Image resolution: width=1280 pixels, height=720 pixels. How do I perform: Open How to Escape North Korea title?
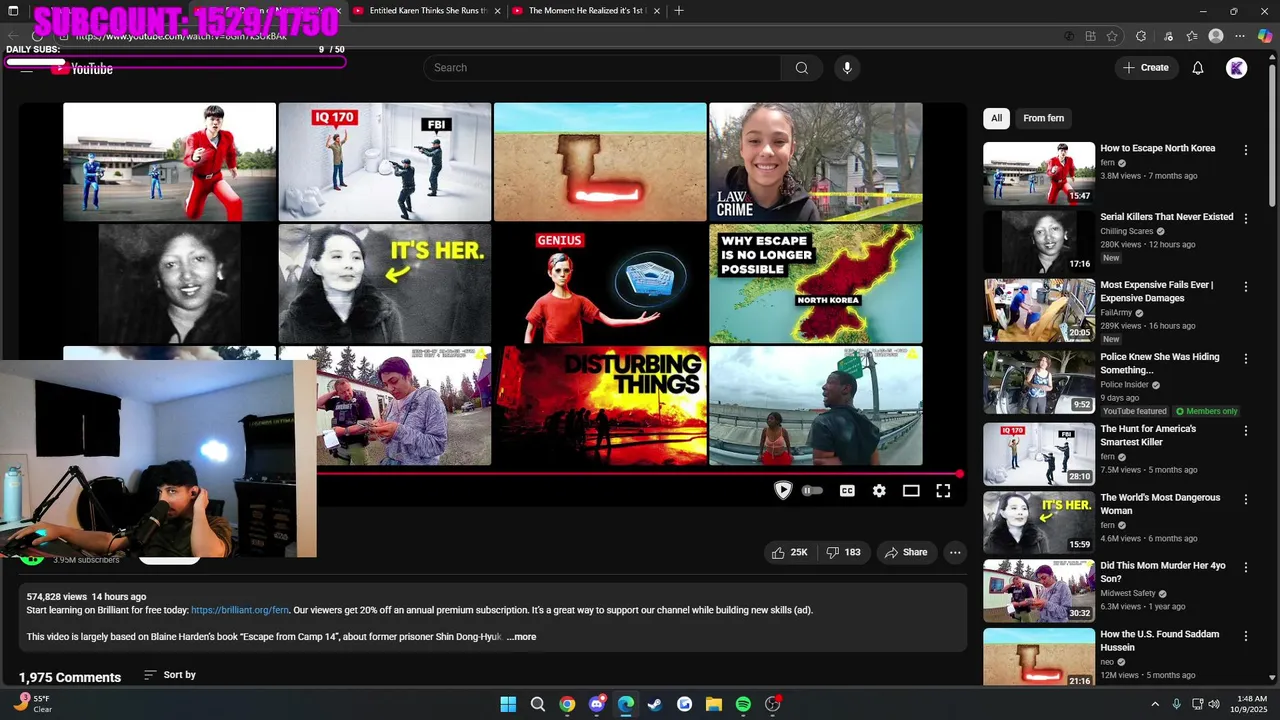pos(1158,148)
